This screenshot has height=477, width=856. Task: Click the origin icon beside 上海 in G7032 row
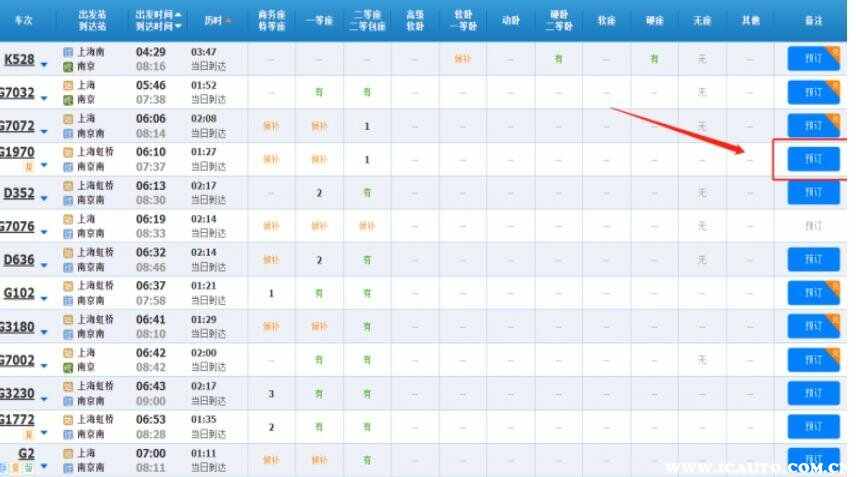coord(68,86)
